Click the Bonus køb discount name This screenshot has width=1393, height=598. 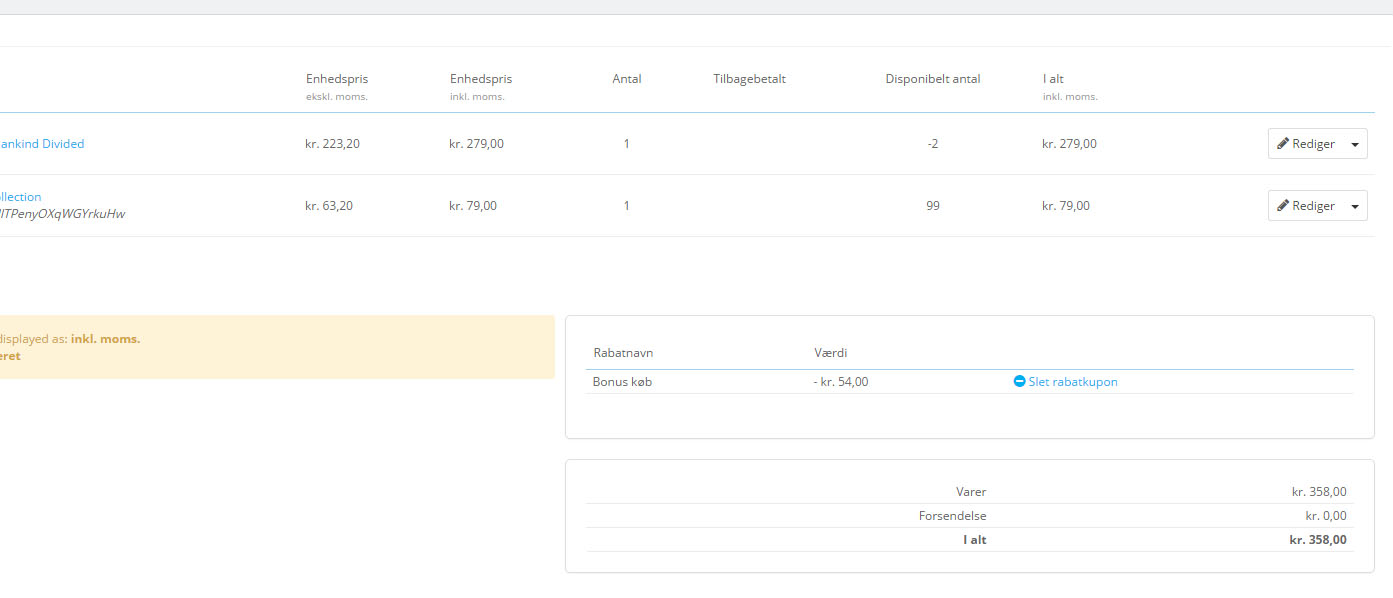(x=622, y=382)
